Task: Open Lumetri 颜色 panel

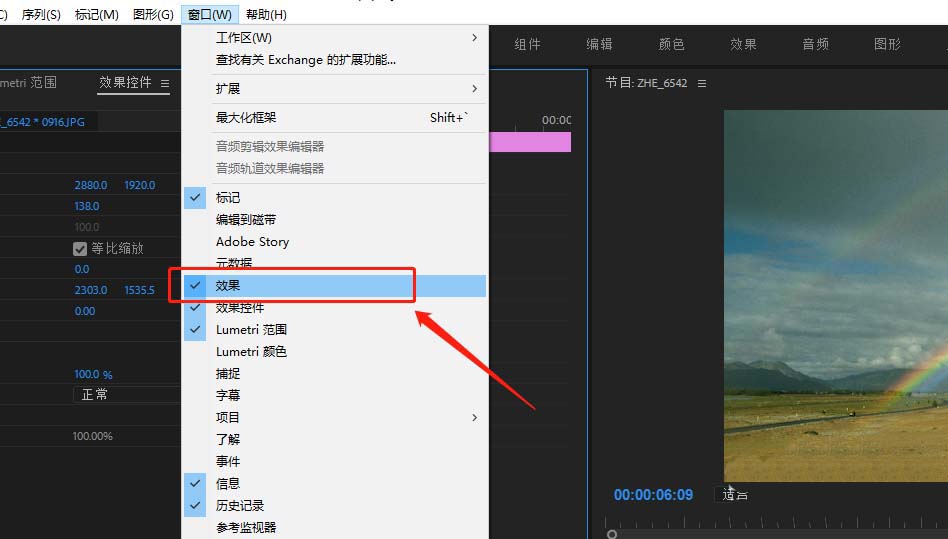Action: [x=334, y=352]
